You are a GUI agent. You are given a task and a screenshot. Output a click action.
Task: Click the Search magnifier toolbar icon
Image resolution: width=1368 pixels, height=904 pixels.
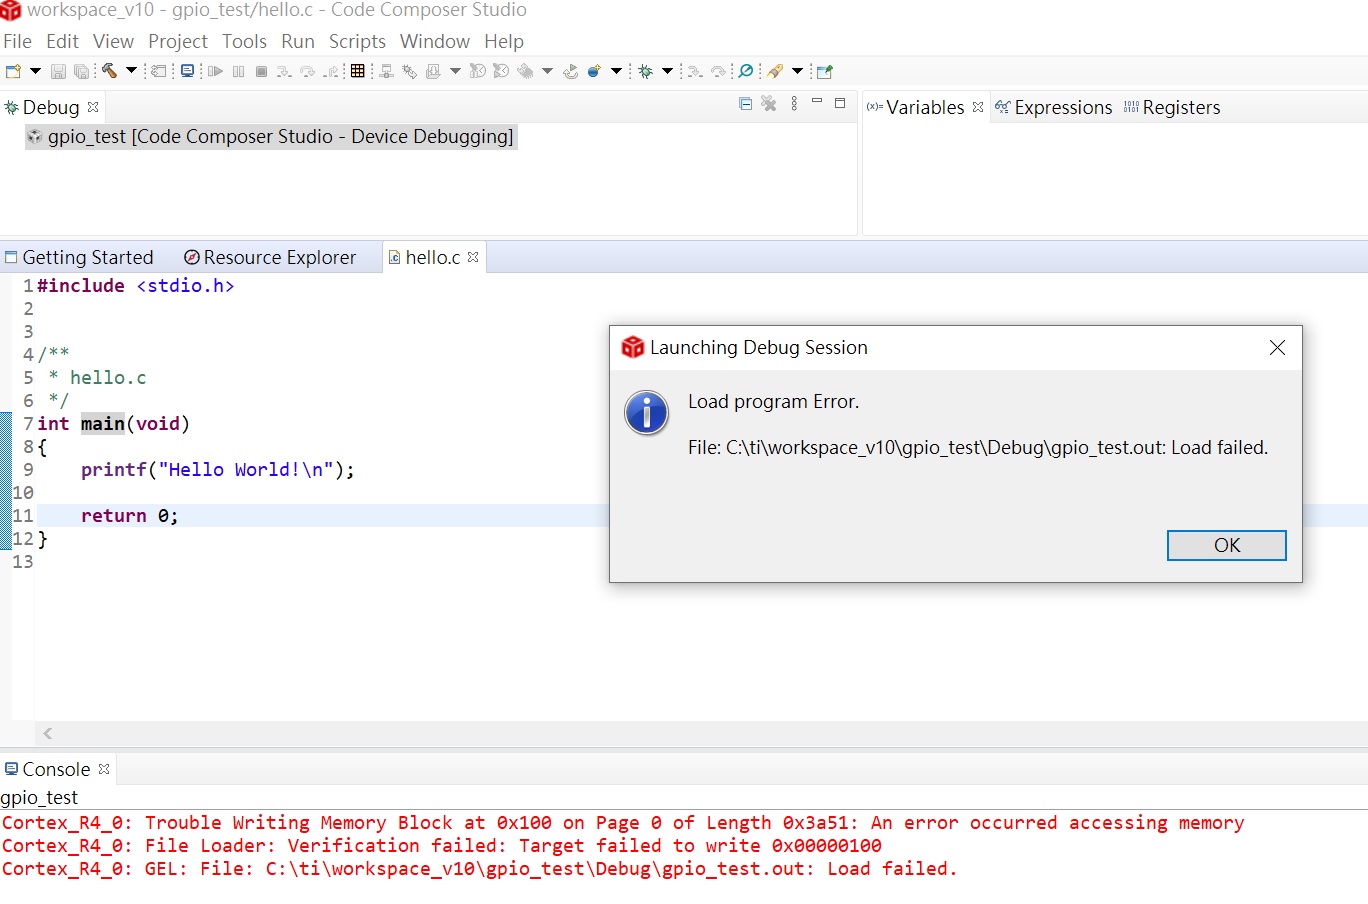click(746, 71)
